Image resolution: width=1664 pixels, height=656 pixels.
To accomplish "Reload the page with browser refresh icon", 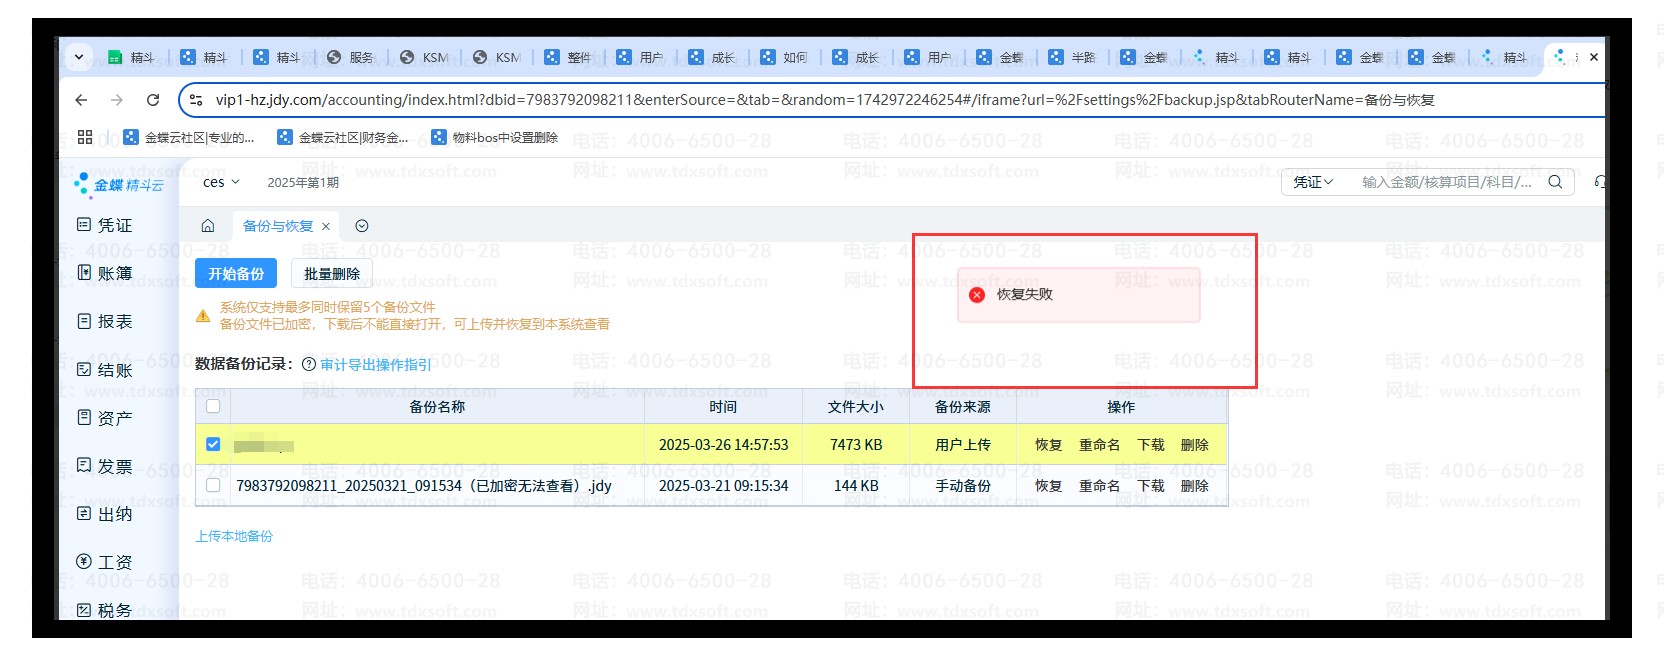I will coord(153,100).
